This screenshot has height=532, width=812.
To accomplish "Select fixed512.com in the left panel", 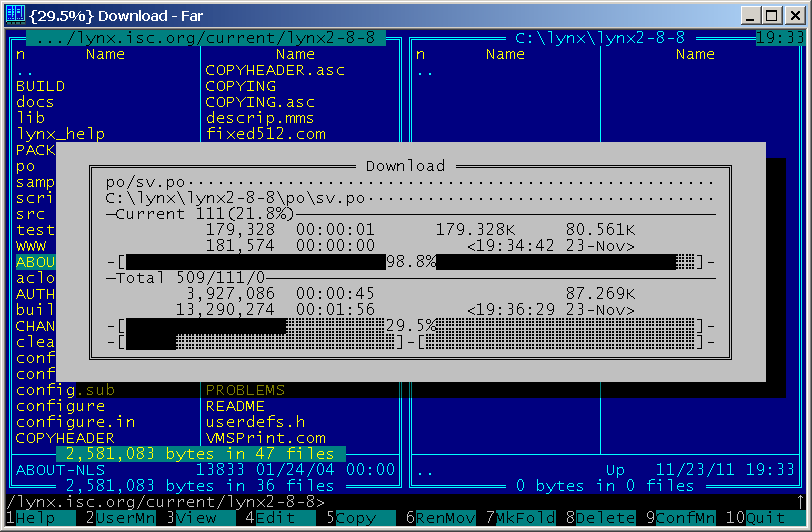I will 266,134.
